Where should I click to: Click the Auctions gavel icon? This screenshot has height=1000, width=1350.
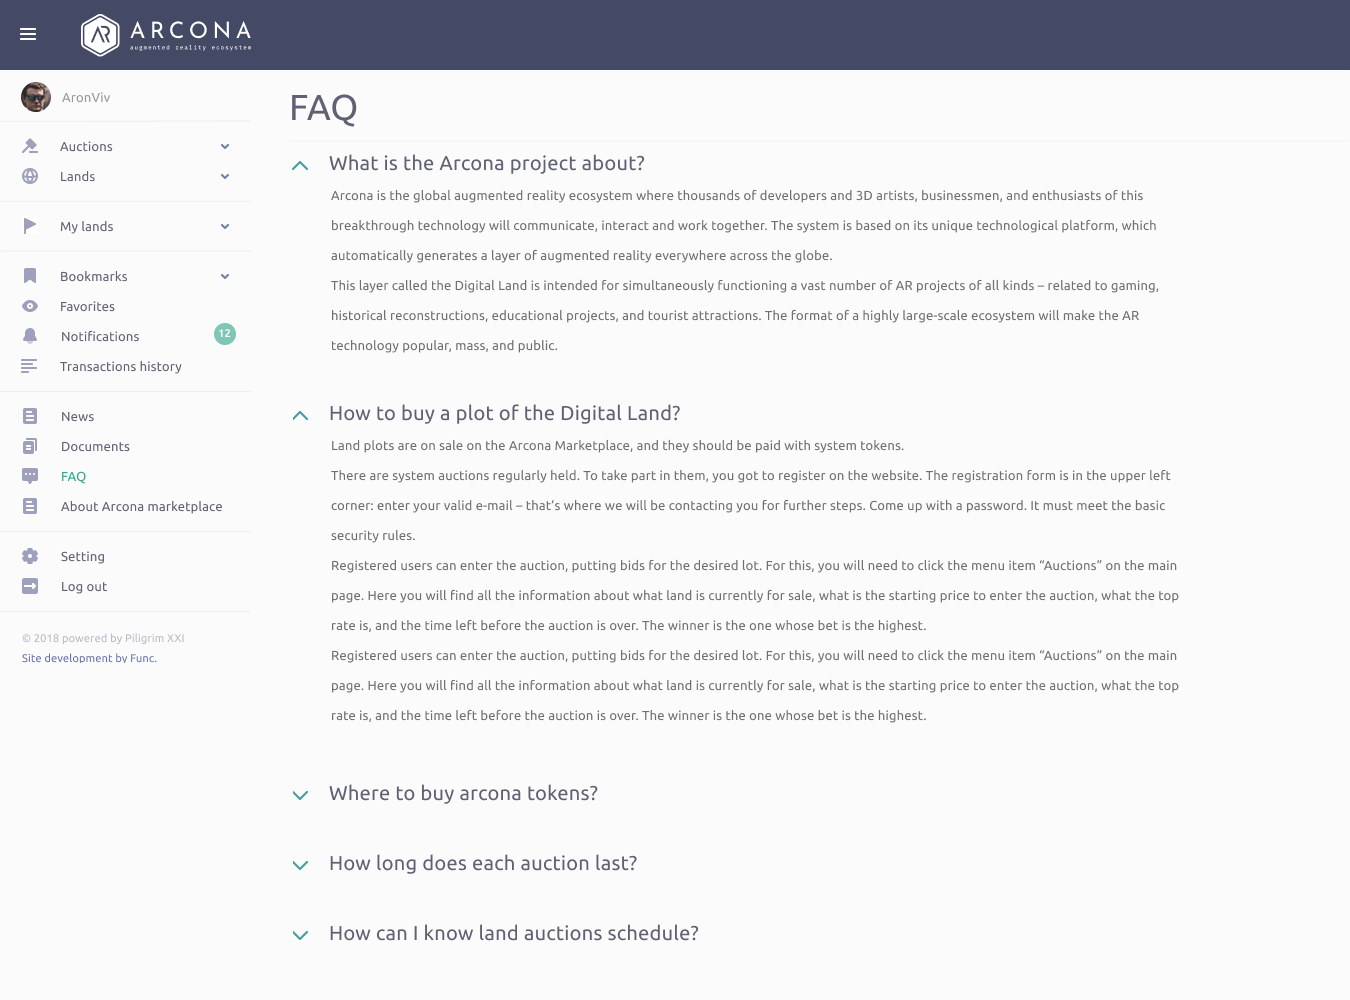point(30,146)
